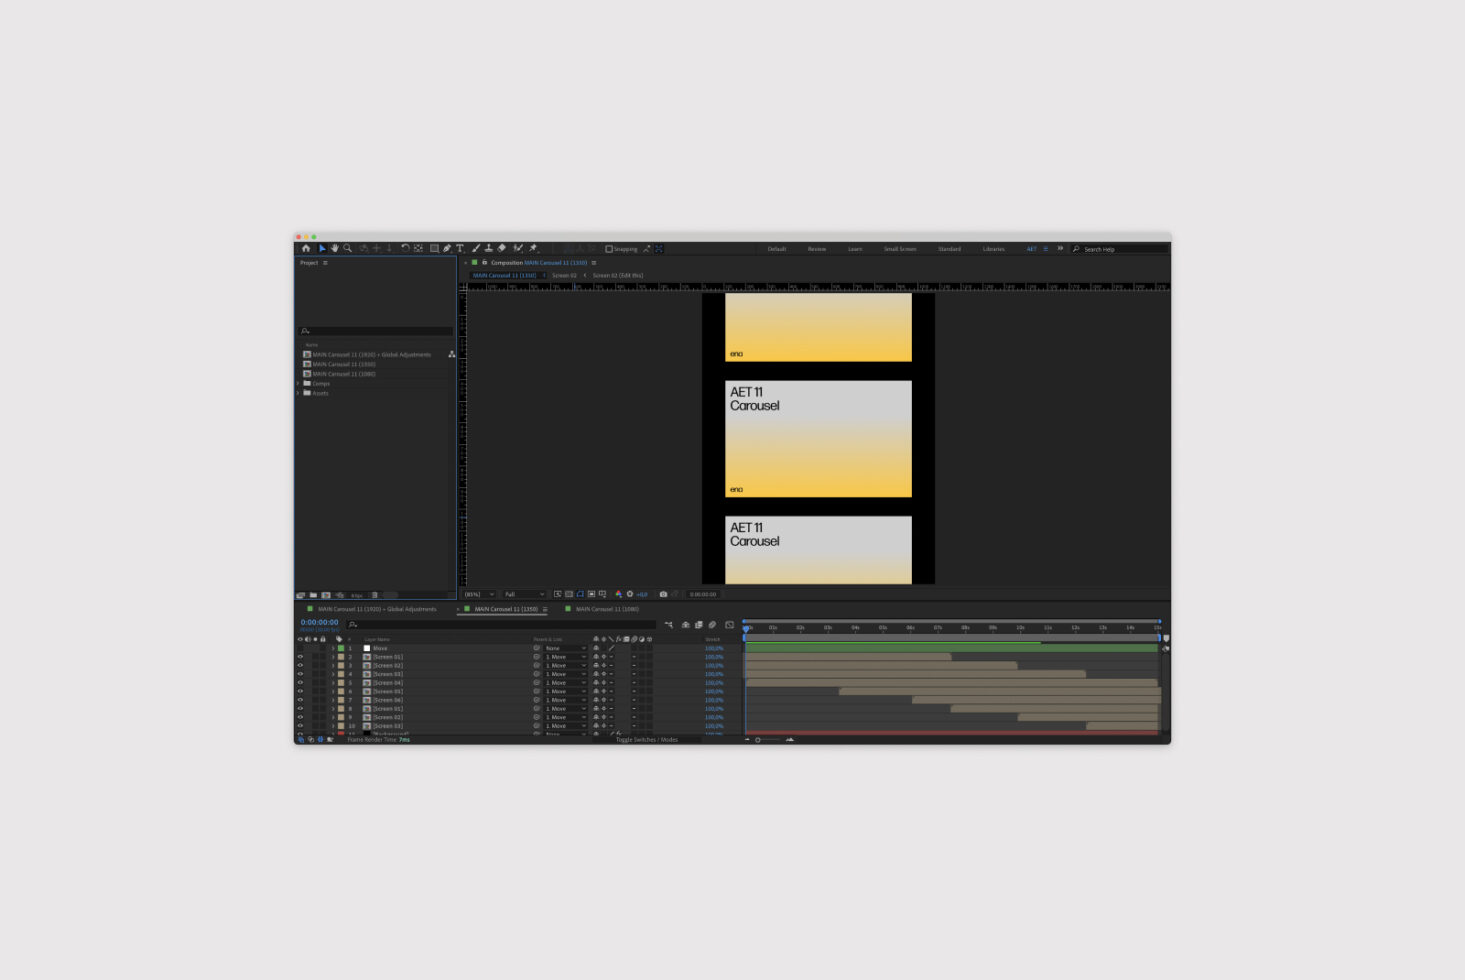Click the snapshot camera icon in viewer
This screenshot has width=1465, height=980.
point(663,594)
